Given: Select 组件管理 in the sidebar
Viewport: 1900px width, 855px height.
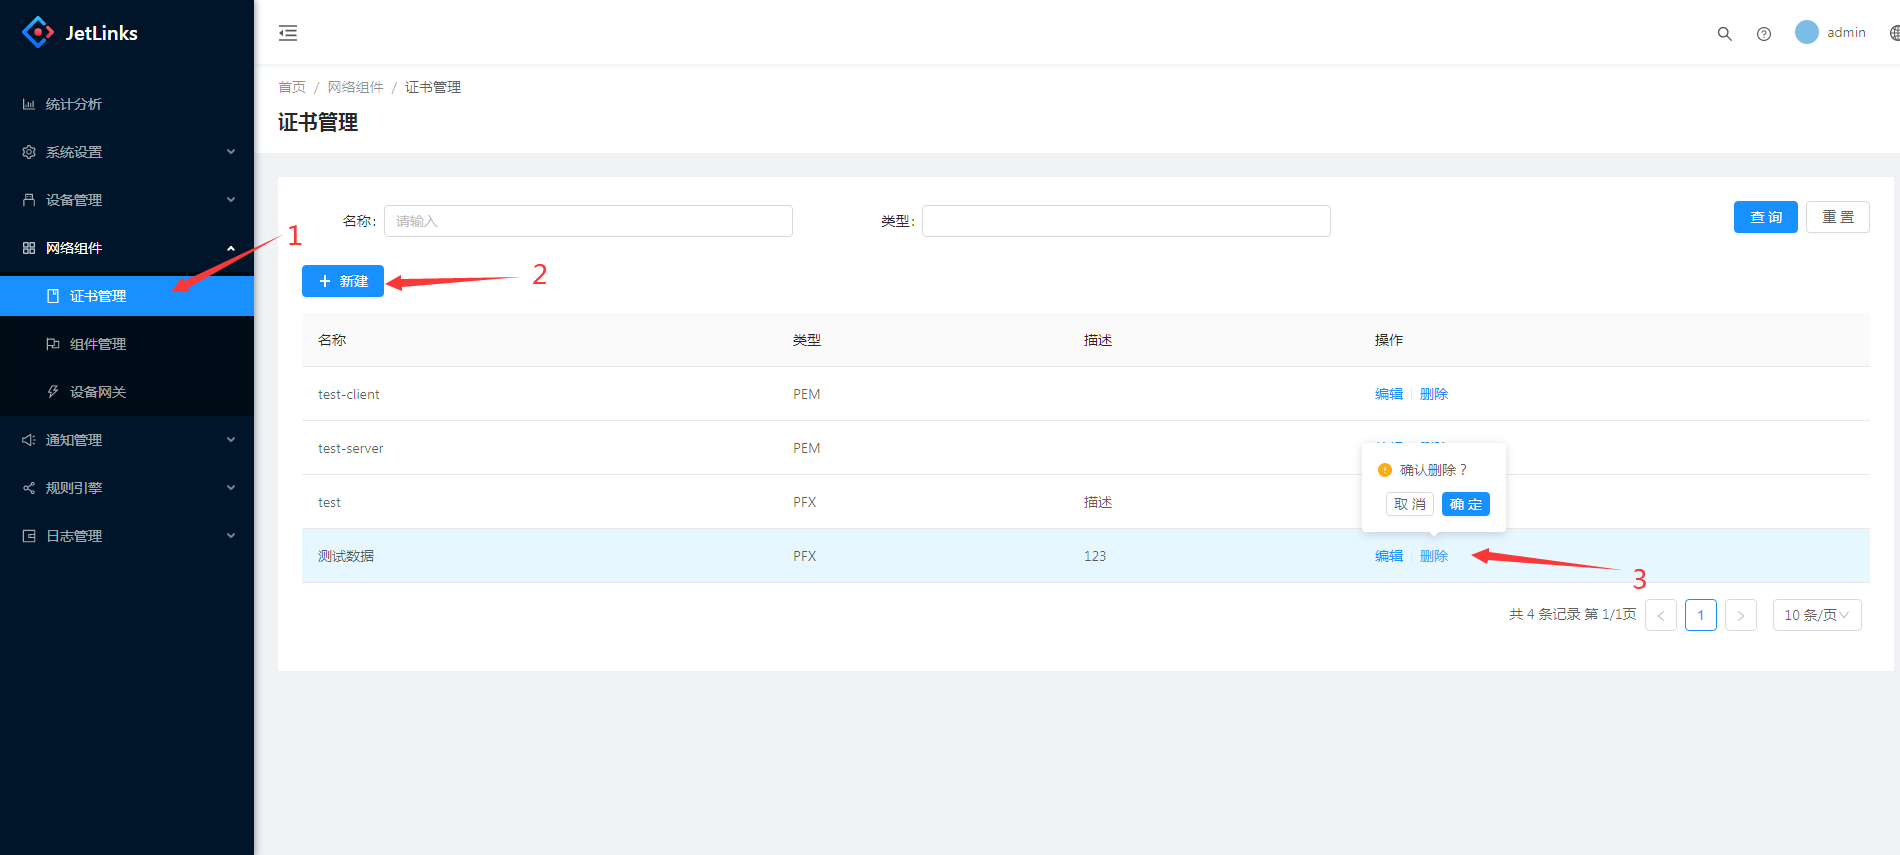Looking at the screenshot, I should [x=98, y=344].
